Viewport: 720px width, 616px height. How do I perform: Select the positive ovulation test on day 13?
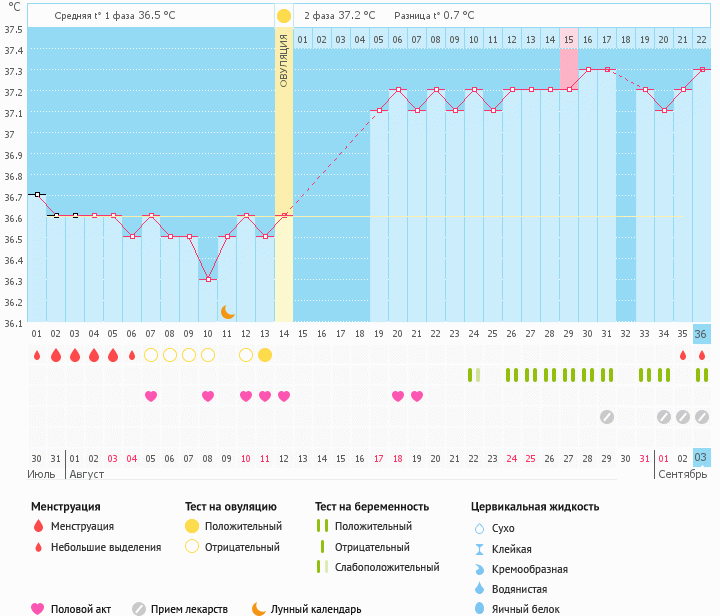point(265,355)
